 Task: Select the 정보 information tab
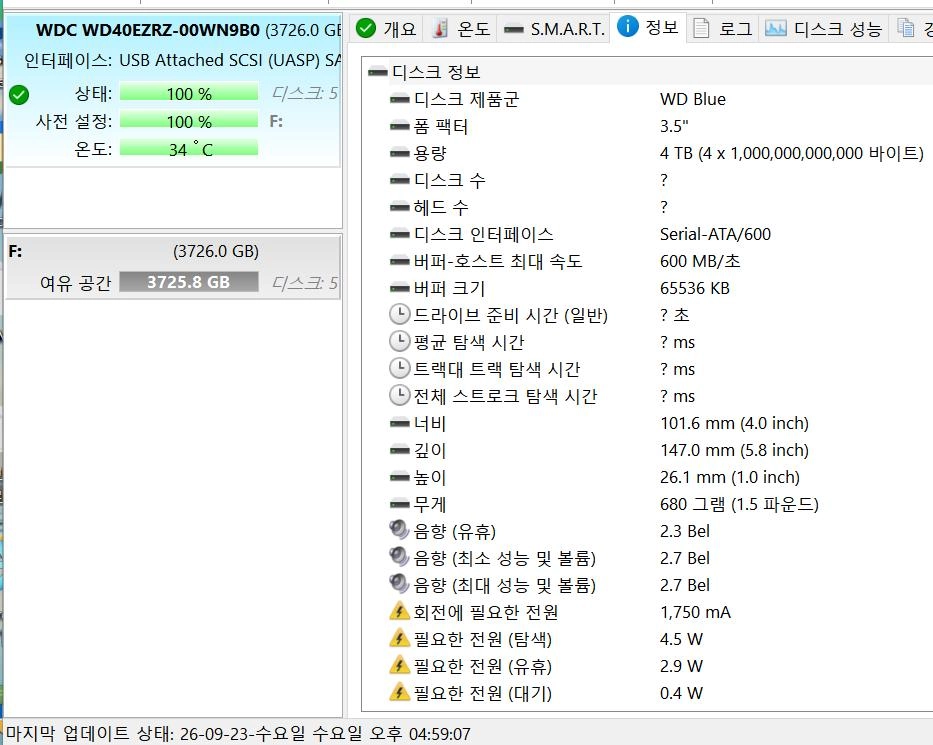(x=648, y=27)
